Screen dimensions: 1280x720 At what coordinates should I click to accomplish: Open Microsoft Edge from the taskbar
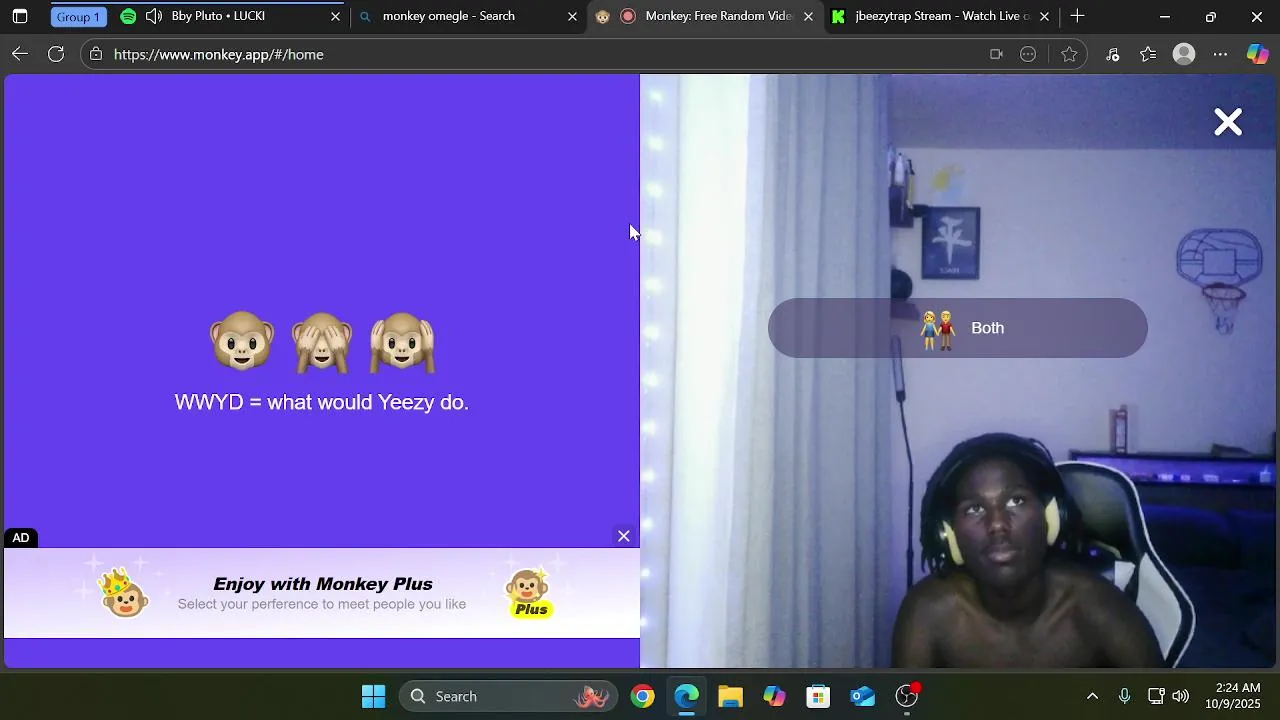pyautogui.click(x=687, y=697)
